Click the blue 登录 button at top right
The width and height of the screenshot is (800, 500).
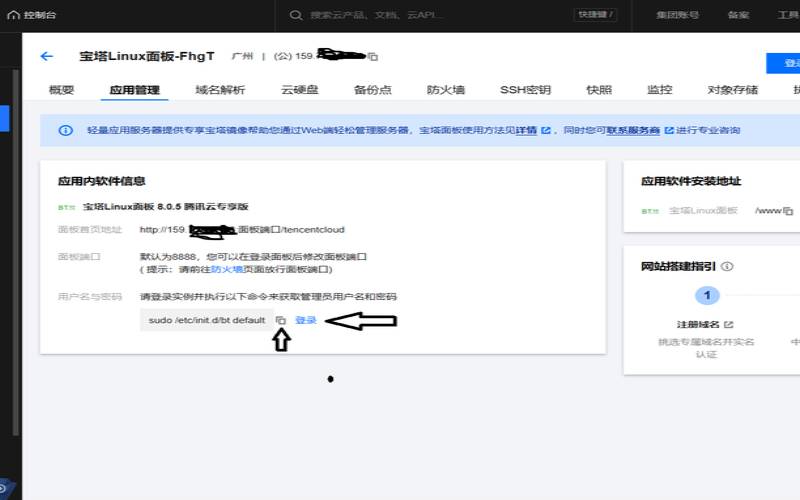tap(783, 63)
